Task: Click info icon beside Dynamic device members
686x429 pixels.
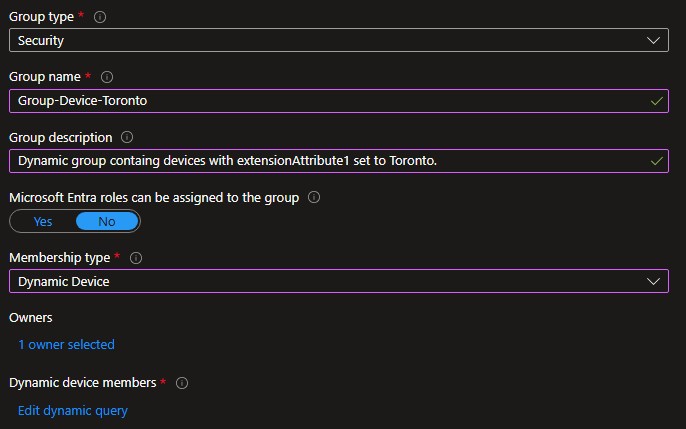Action: tap(183, 383)
